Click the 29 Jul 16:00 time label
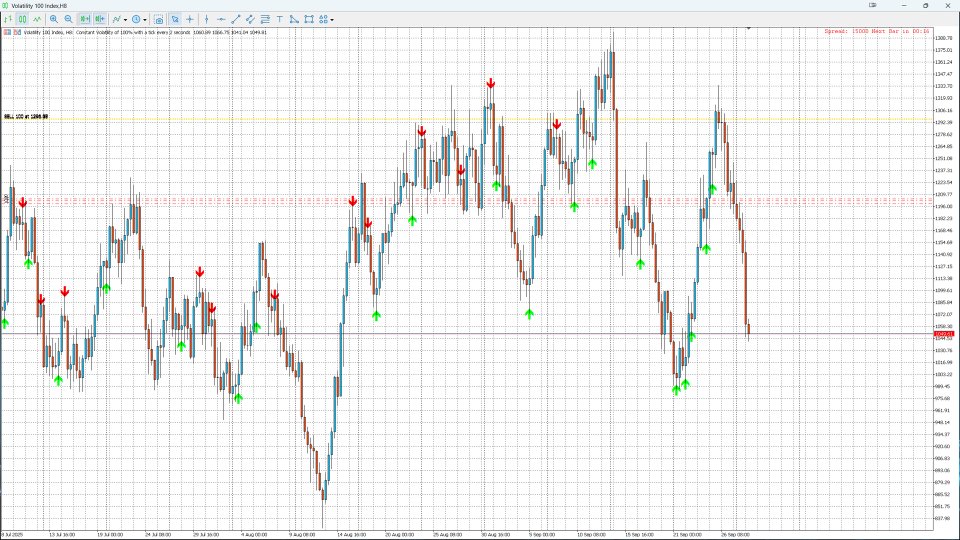The width and height of the screenshot is (960, 540). click(206, 534)
